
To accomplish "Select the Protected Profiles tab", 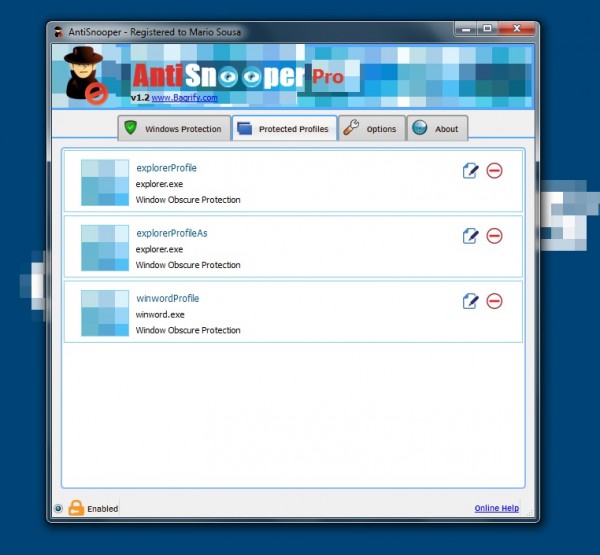I will click(x=284, y=129).
